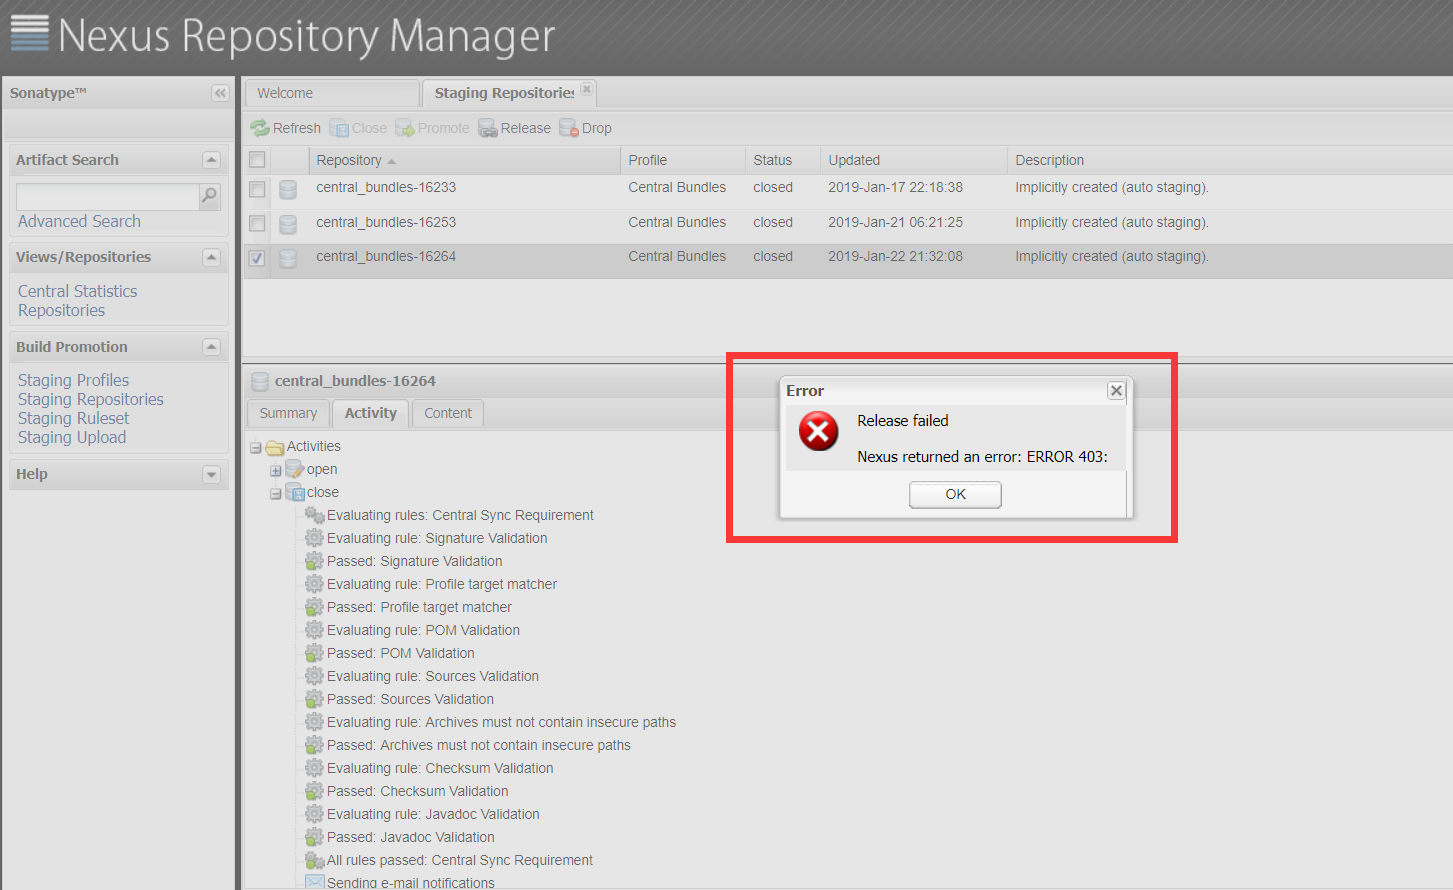Collapse the Sonatype sidebar with double-arrow icon
This screenshot has width=1453, height=890.
point(220,93)
